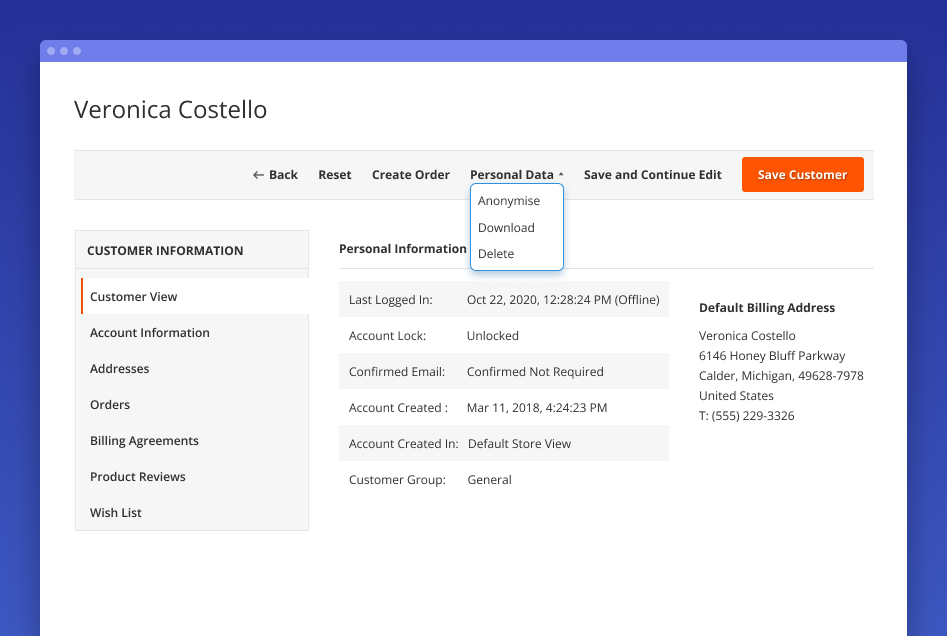Open the Product Reviews section

point(137,476)
